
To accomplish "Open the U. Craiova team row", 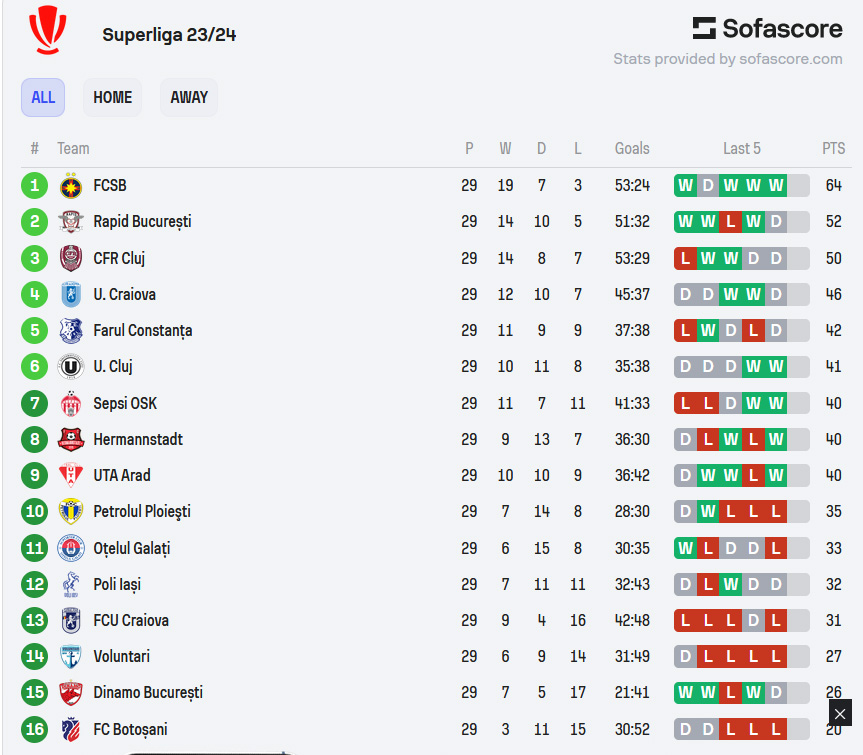I will [436, 294].
